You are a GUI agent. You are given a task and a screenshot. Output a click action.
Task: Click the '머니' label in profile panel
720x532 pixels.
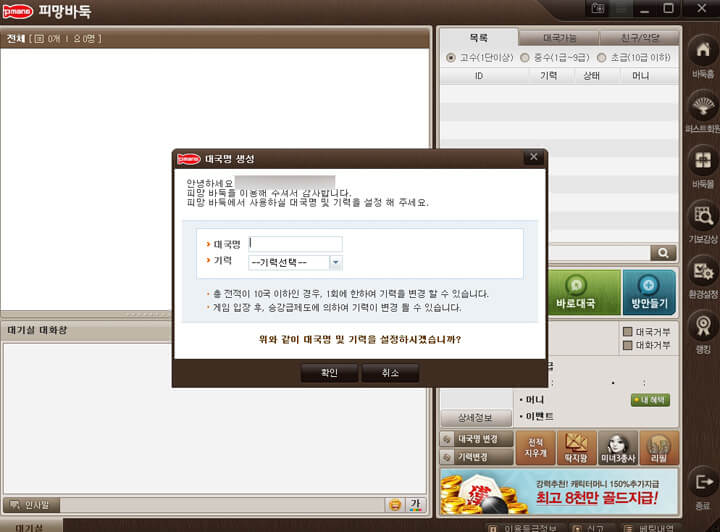coord(534,400)
